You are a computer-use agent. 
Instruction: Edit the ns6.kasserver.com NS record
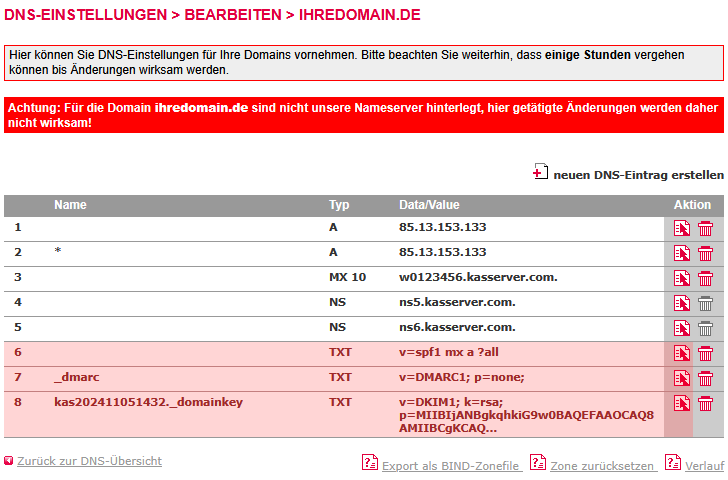coord(682,328)
